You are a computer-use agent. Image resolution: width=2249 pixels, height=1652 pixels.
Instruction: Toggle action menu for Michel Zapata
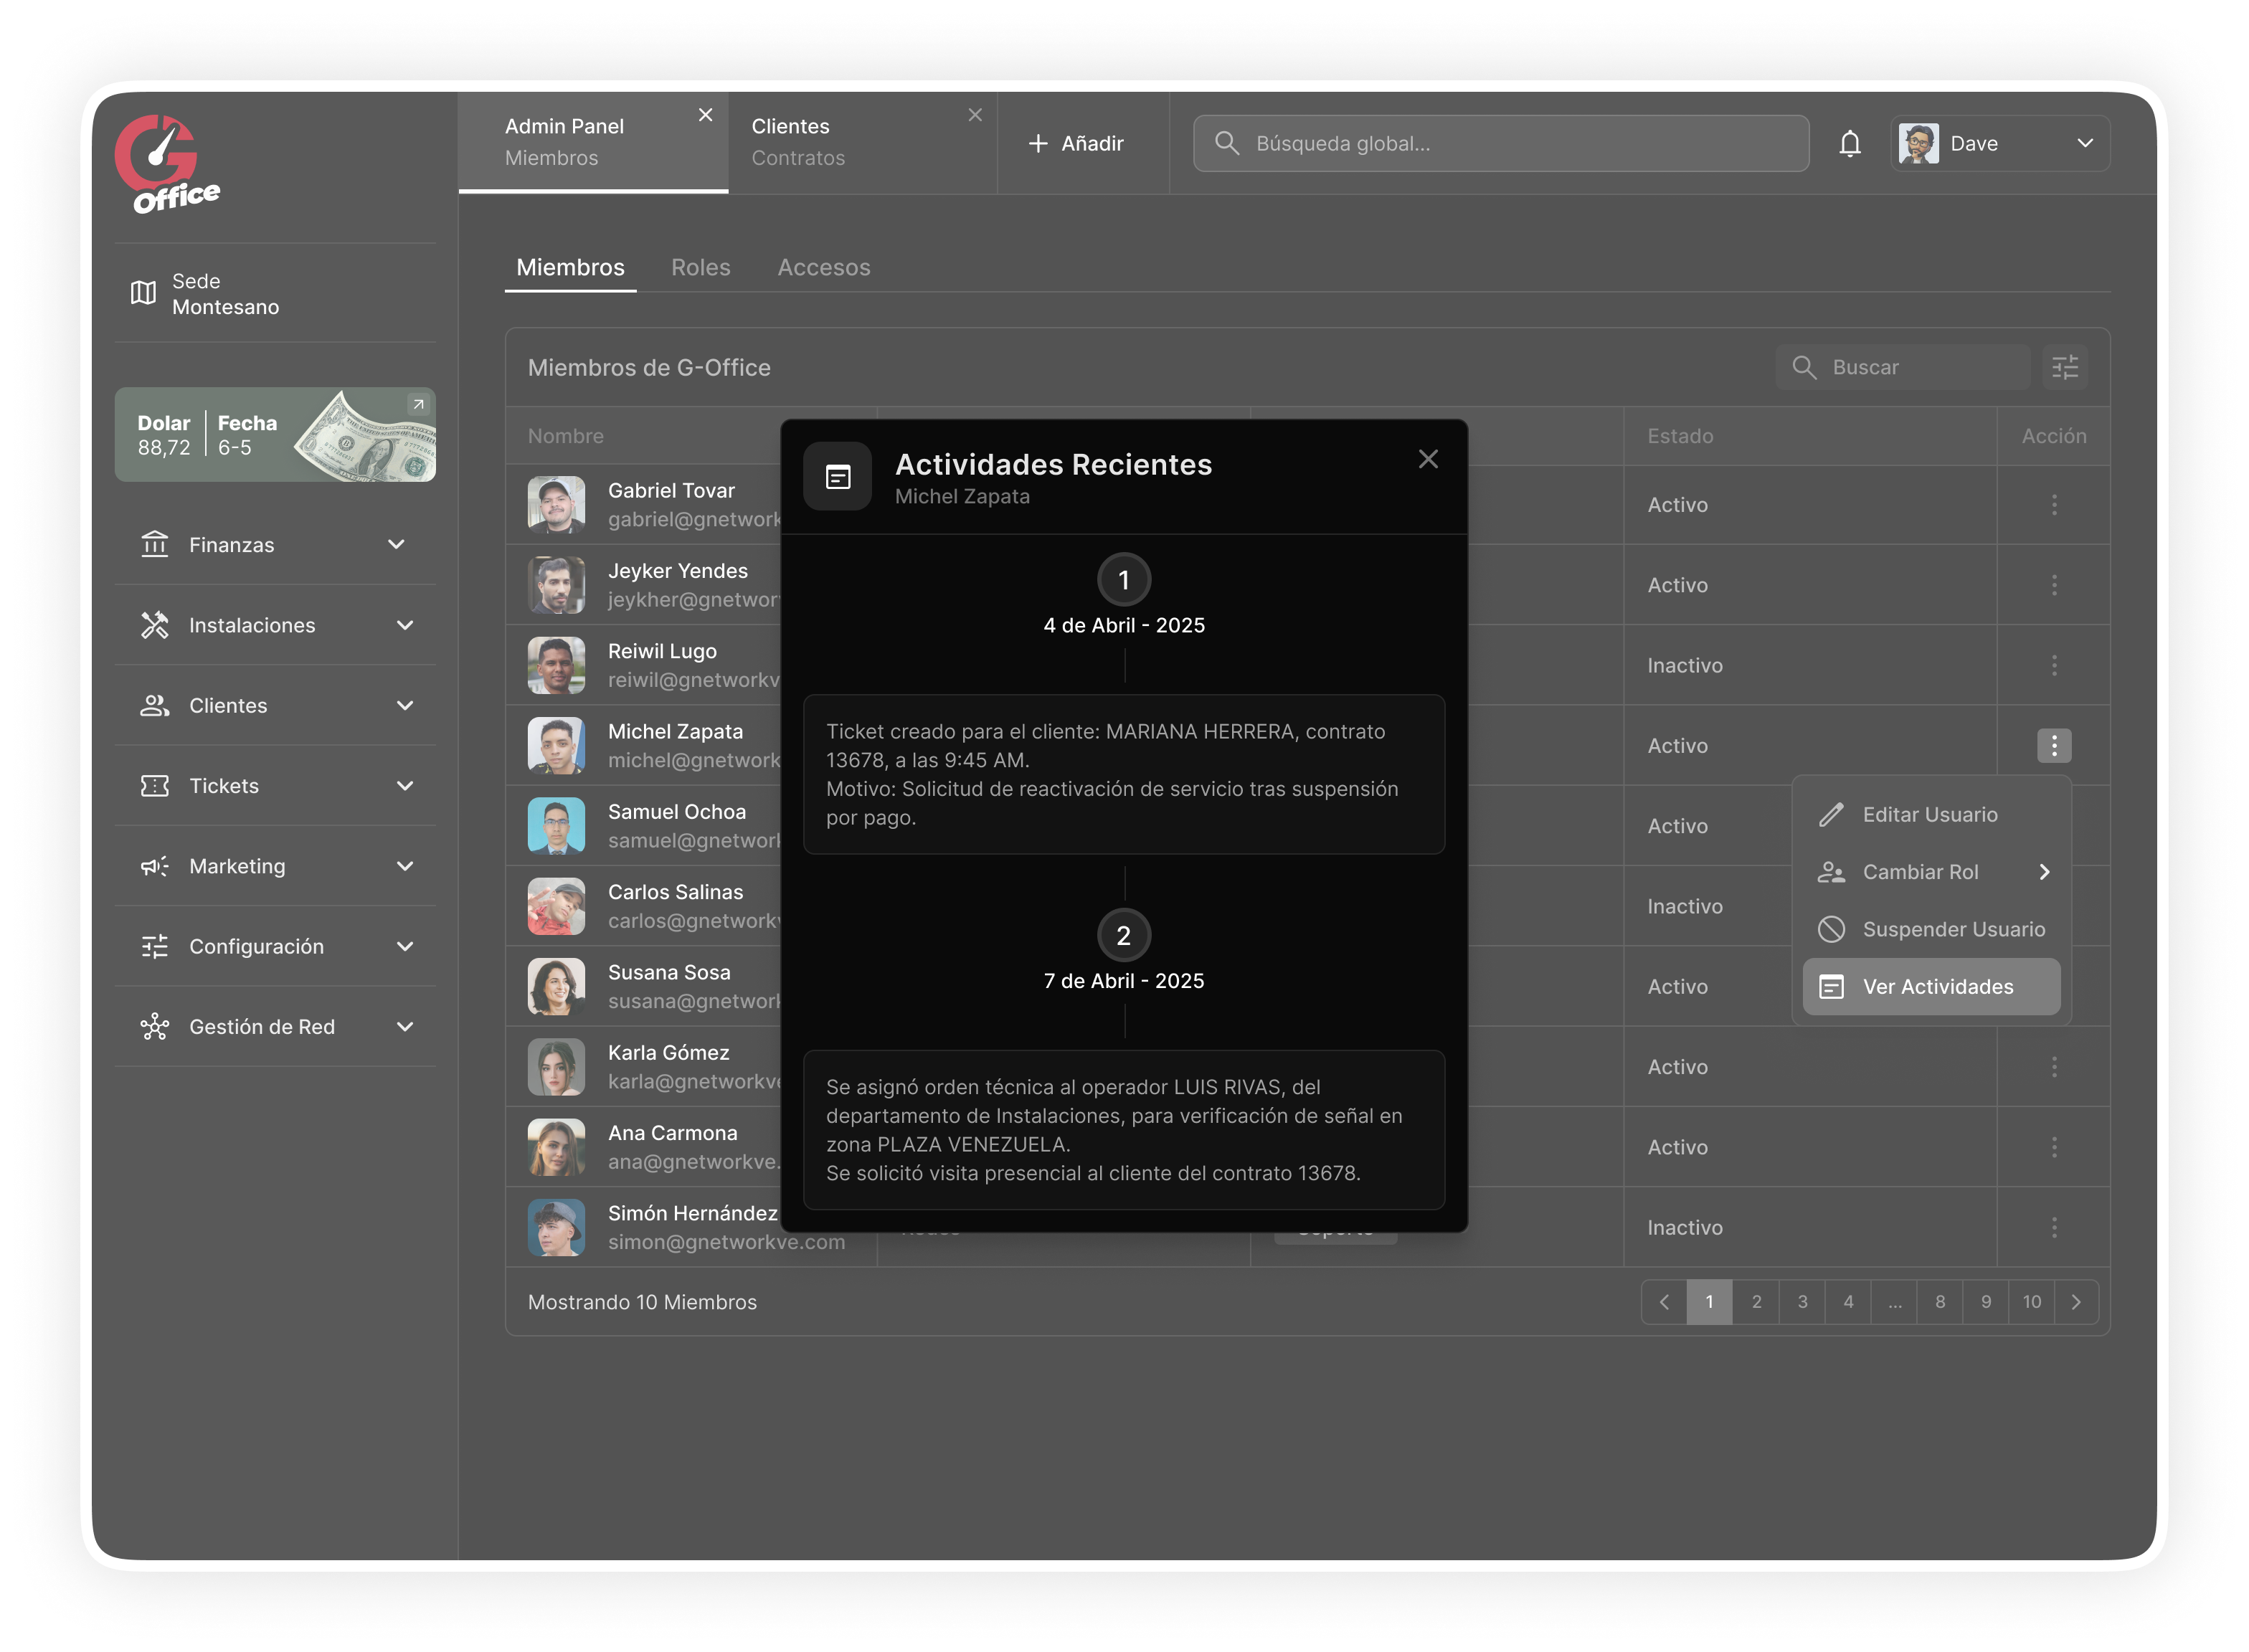[2053, 745]
